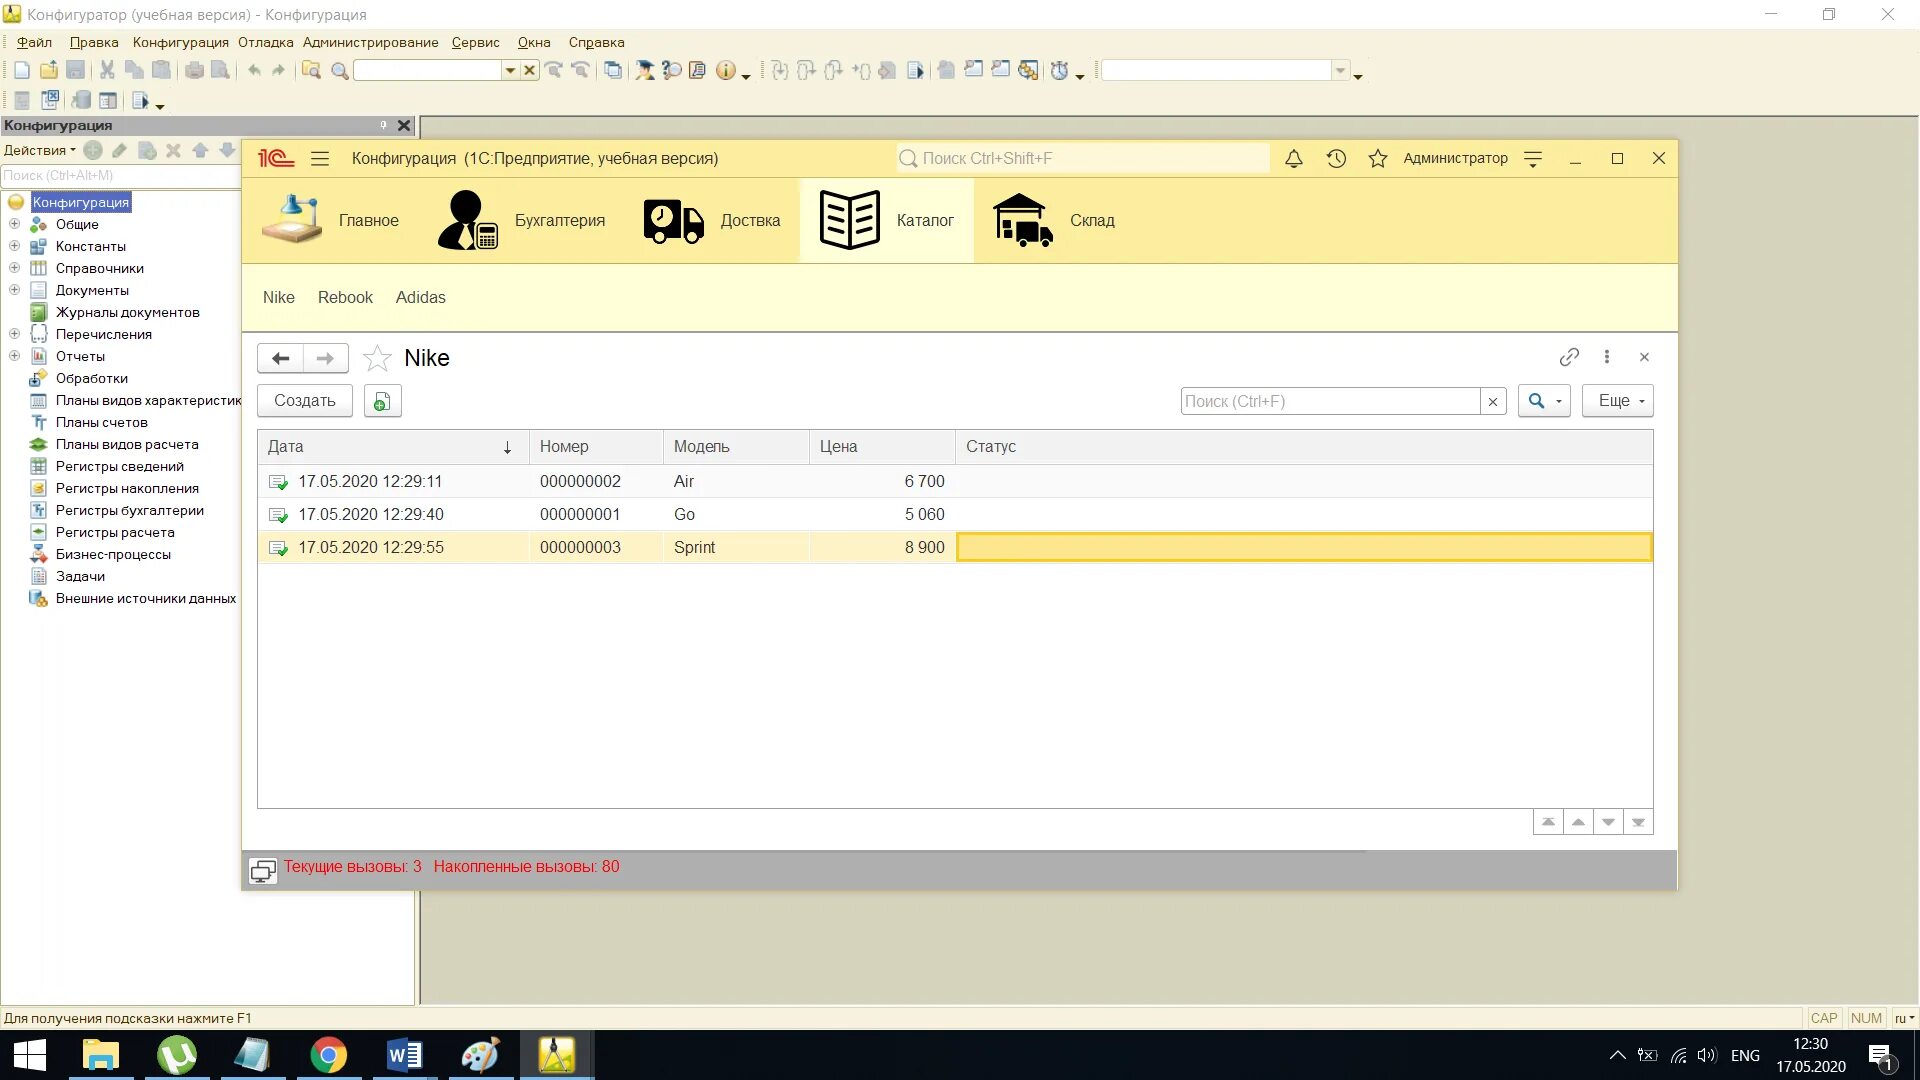Add Nike list to favorites star
This screenshot has width=1920, height=1080.
(x=377, y=358)
